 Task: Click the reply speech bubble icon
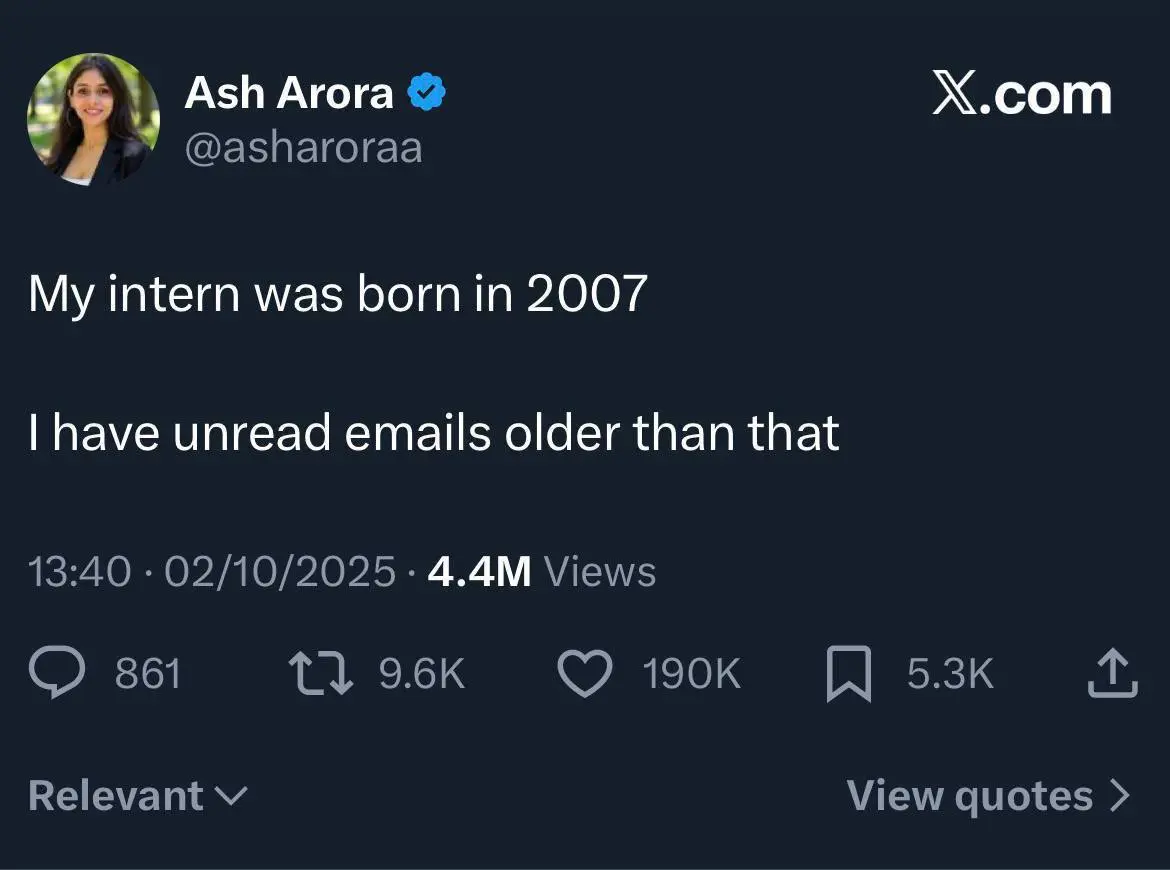[57, 673]
